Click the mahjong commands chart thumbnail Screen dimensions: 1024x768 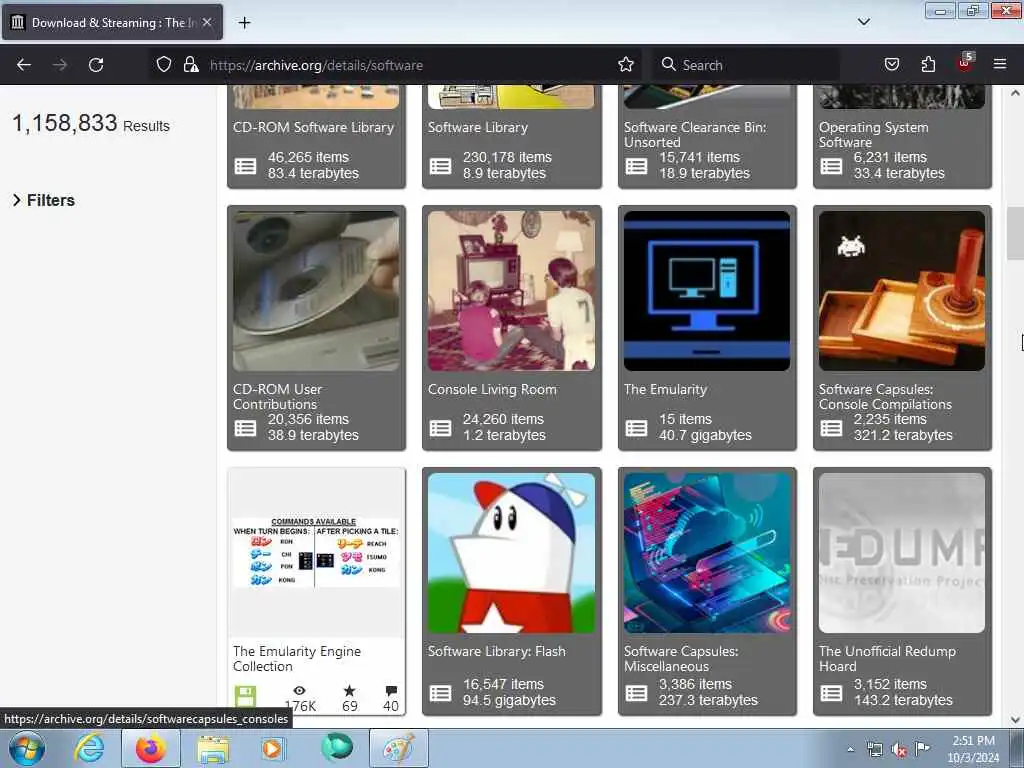316,552
